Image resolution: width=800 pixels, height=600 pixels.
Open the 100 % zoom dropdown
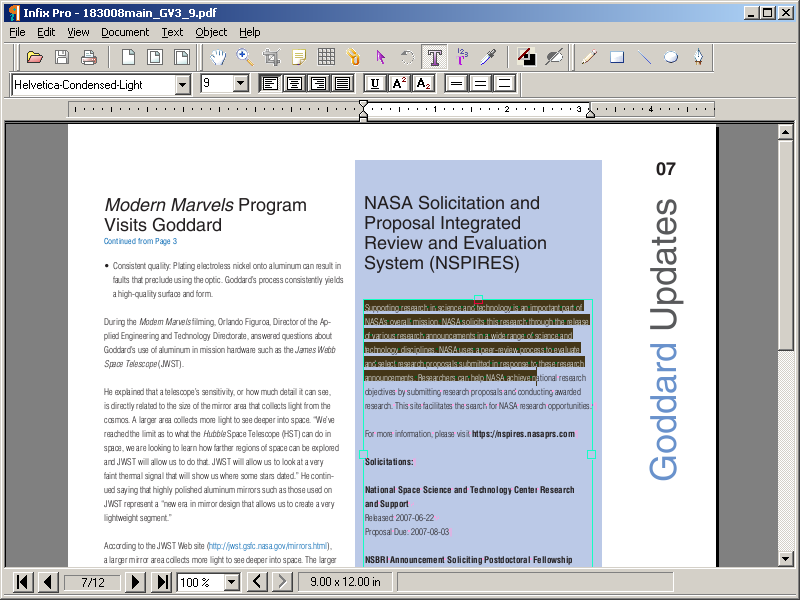pos(232,582)
